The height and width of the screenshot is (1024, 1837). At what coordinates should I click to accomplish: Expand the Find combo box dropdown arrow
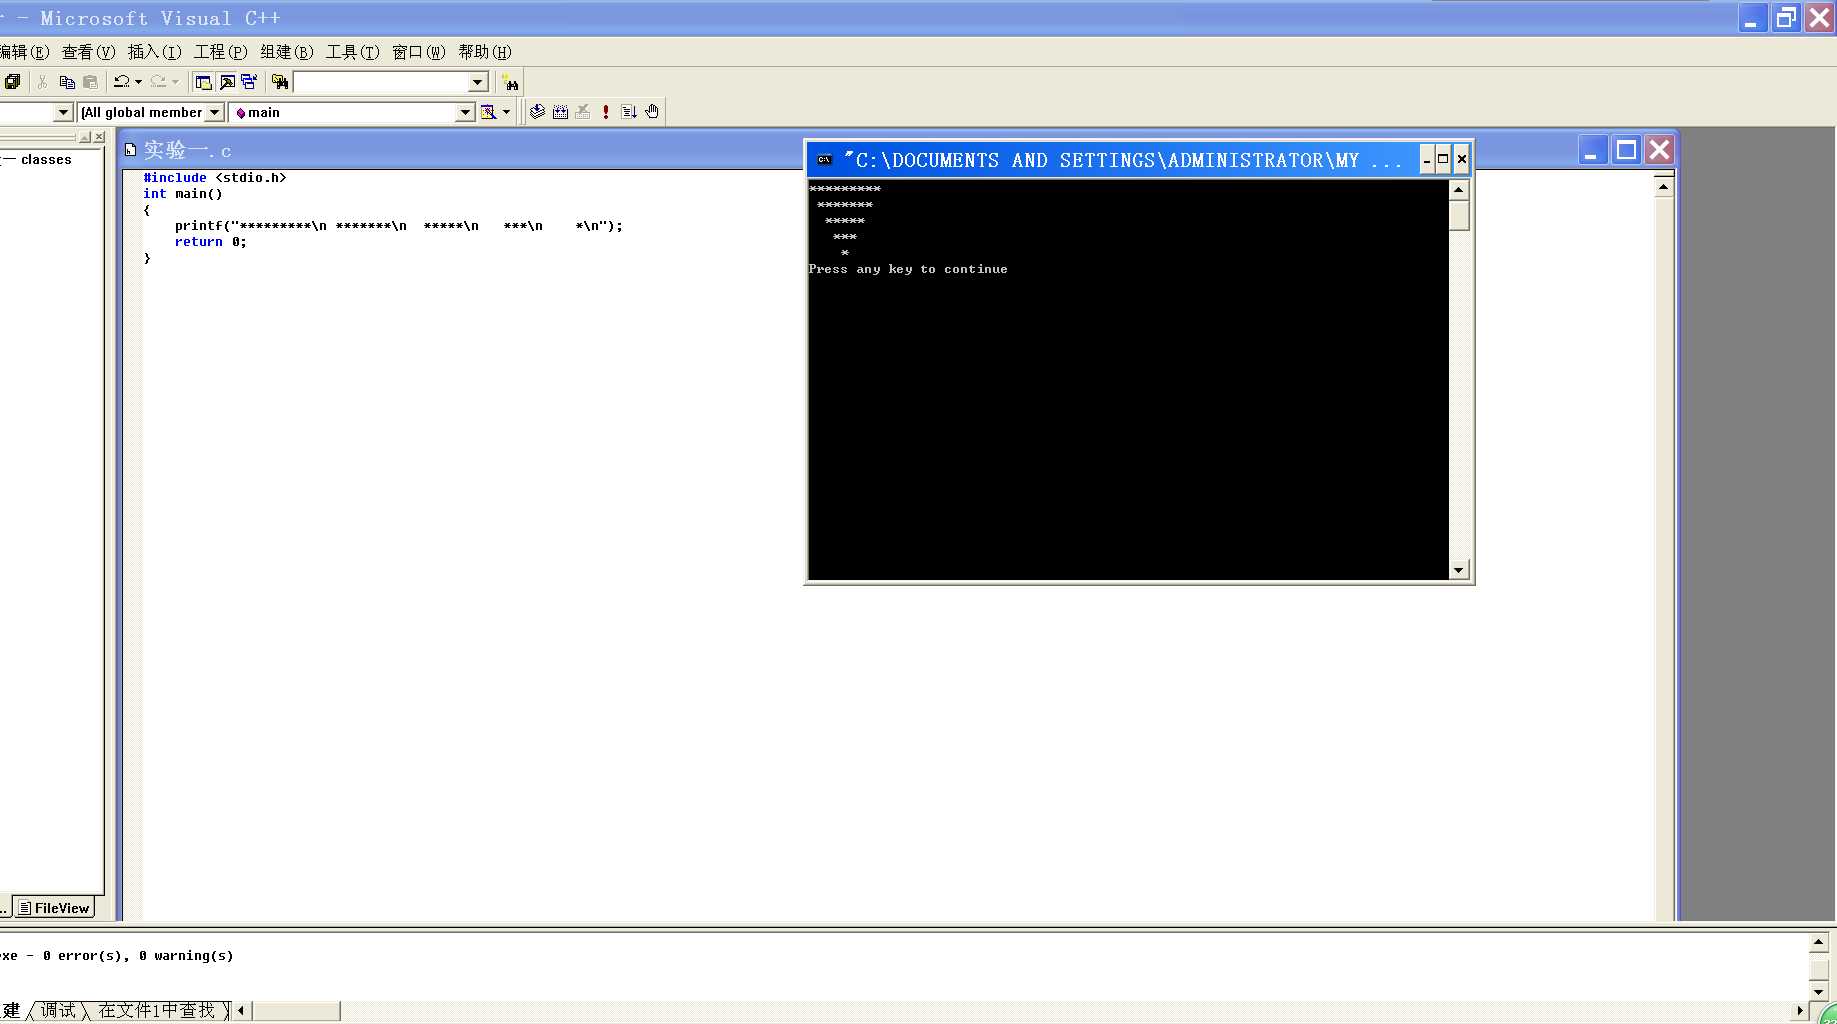[x=478, y=82]
